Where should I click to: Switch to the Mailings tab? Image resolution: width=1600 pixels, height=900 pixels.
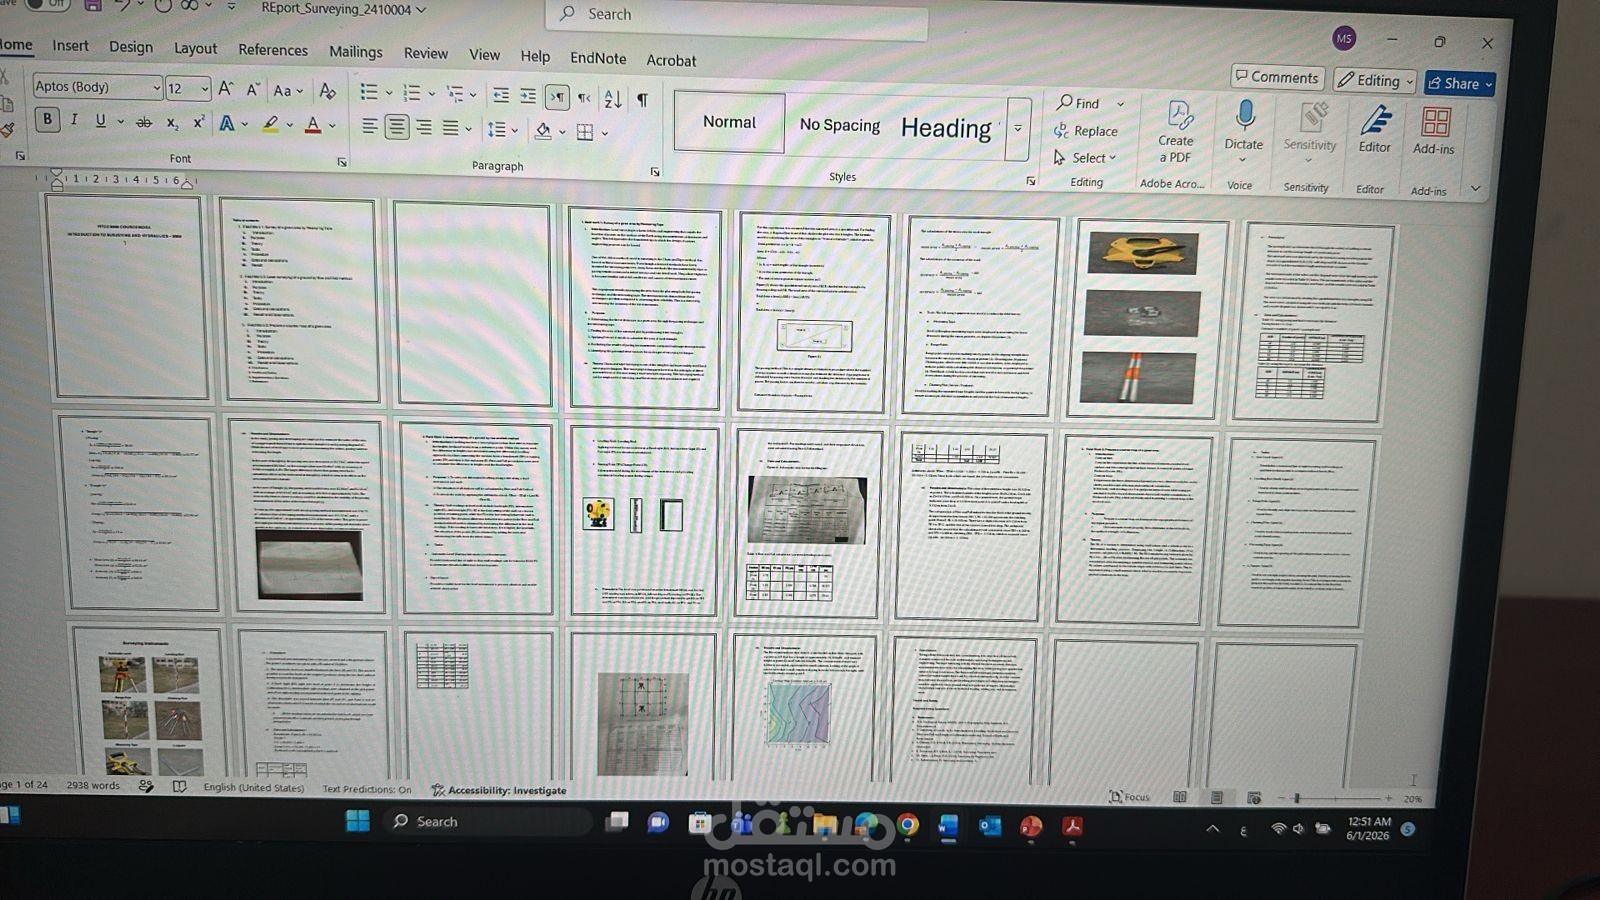point(356,52)
